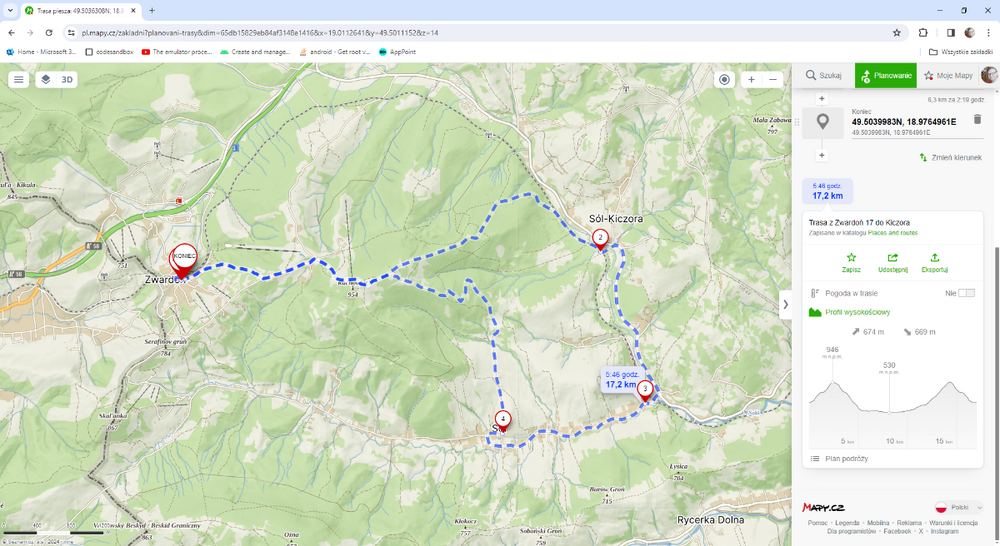The height and width of the screenshot is (546, 1000).
Task: Click waypoint marker 3 on the map
Action: click(x=645, y=389)
